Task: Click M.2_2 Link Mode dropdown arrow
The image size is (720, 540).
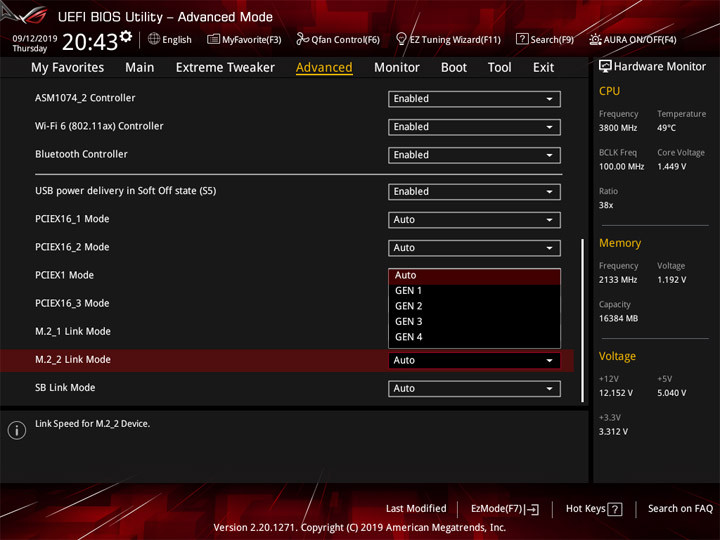Action: (549, 360)
